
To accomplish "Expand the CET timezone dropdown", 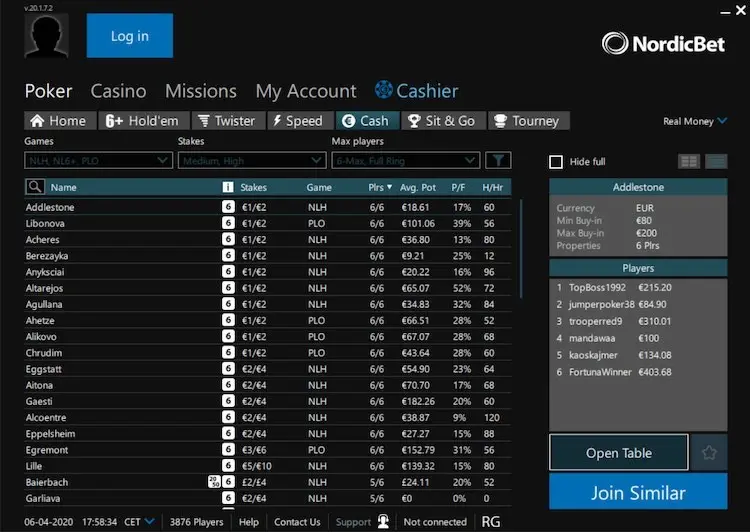I will pos(140,521).
